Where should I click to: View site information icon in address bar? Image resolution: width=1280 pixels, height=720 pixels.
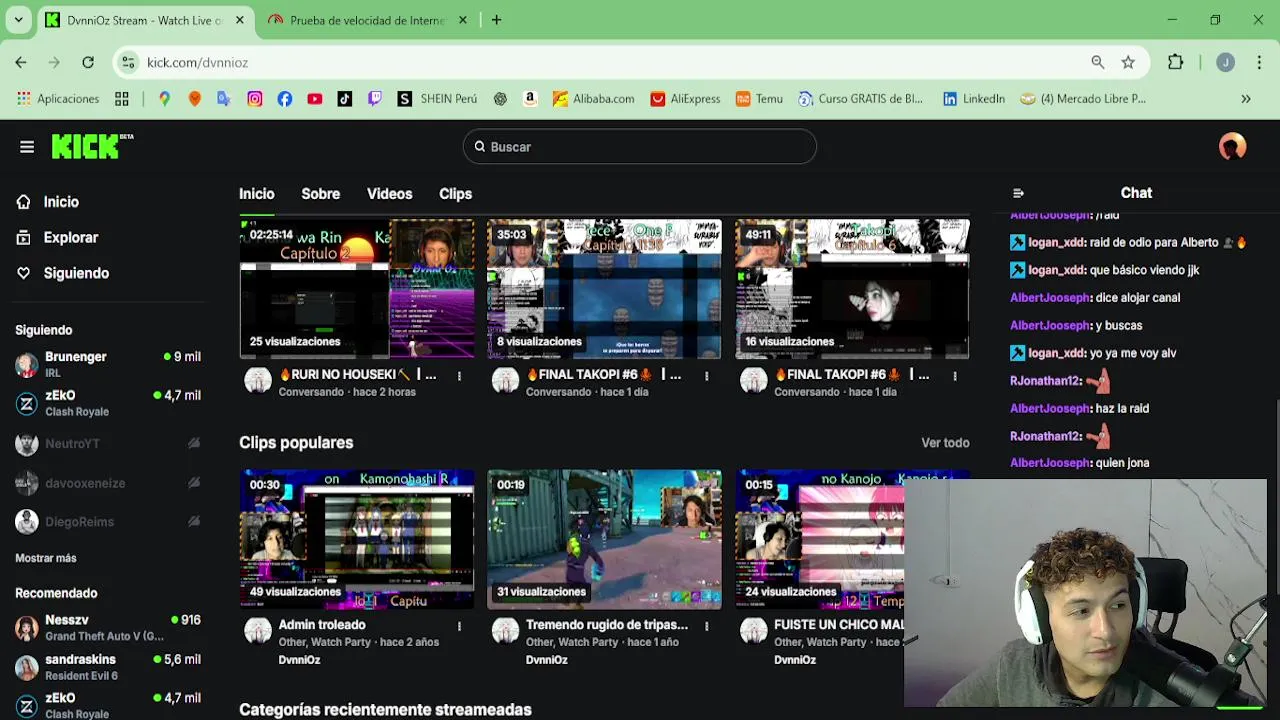click(x=128, y=62)
